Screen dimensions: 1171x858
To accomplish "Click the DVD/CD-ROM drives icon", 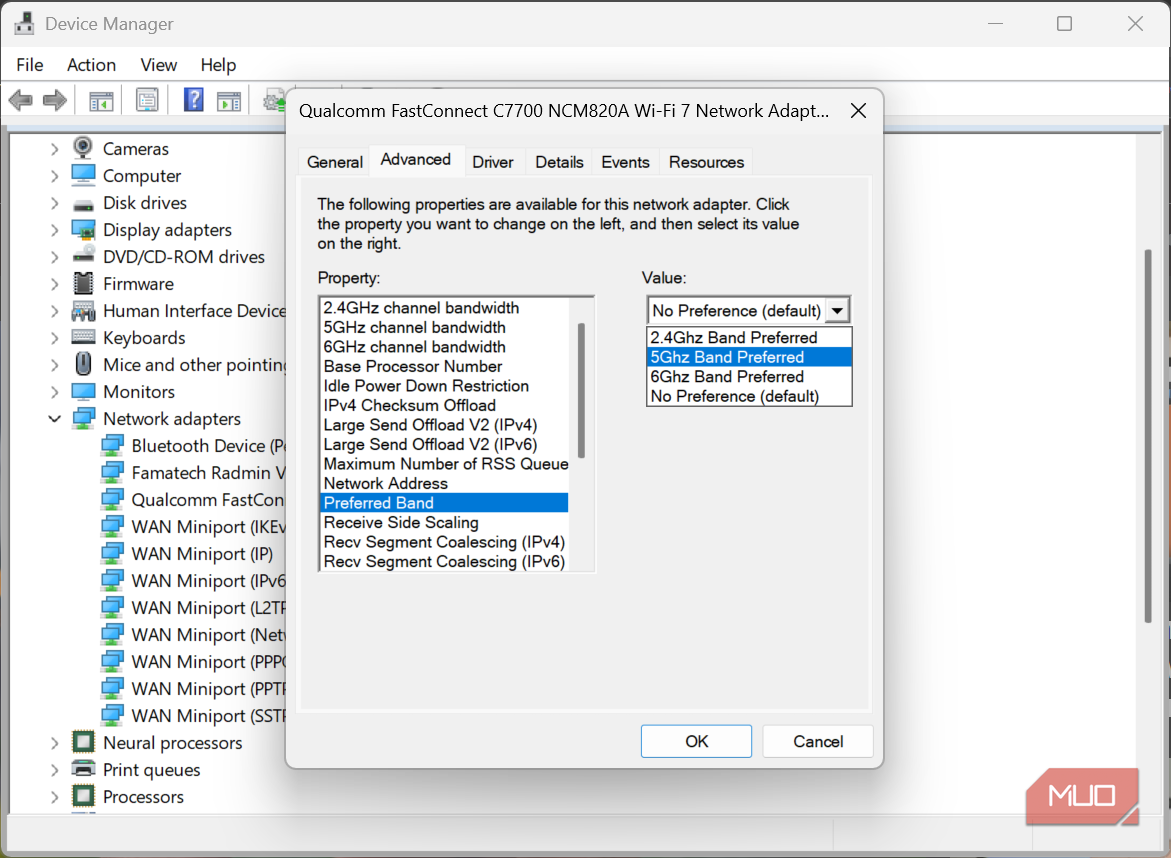I will click(83, 255).
